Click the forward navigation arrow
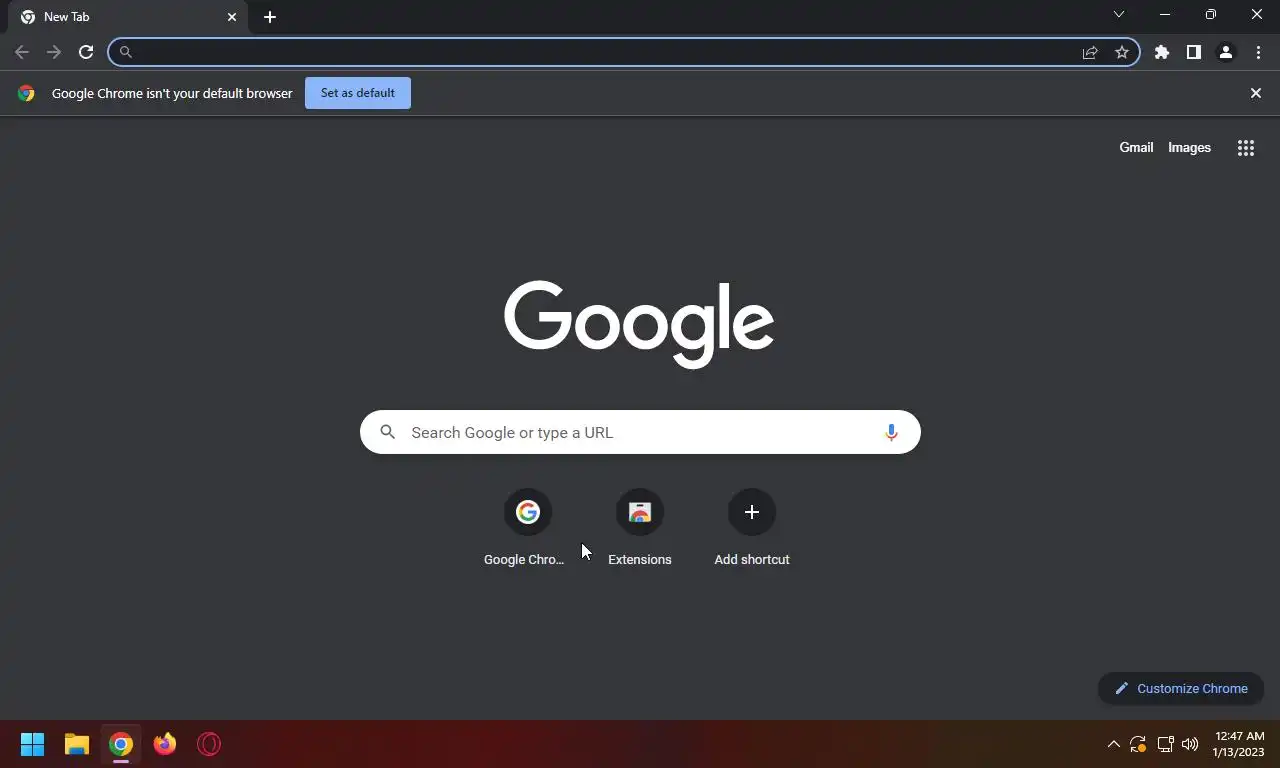The width and height of the screenshot is (1280, 768). point(54,52)
